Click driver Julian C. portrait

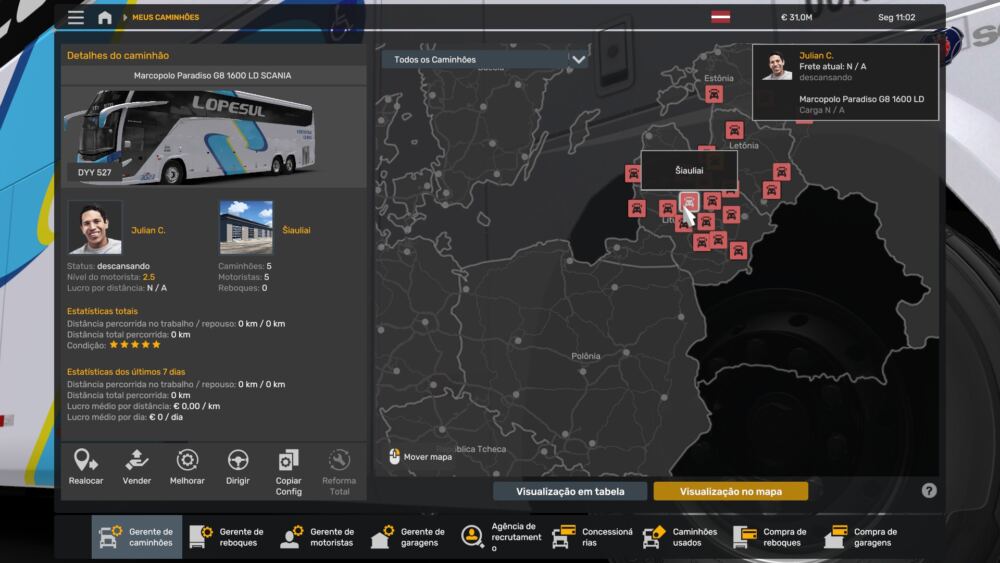[95, 228]
